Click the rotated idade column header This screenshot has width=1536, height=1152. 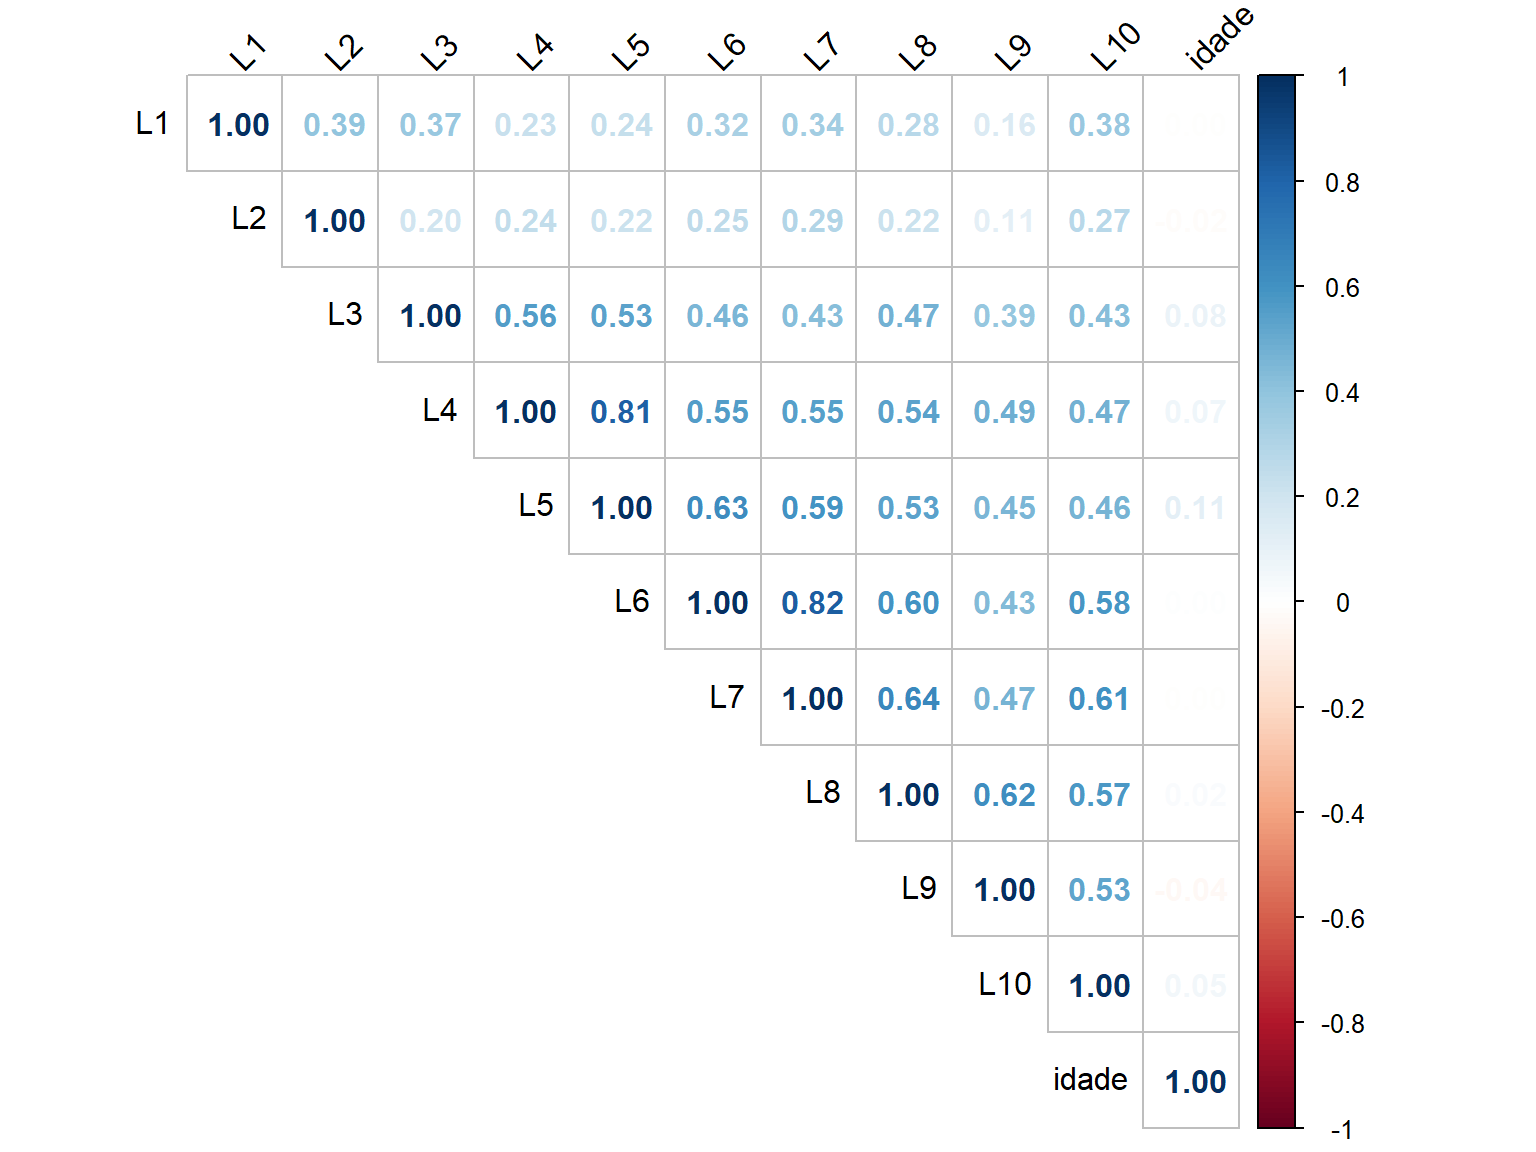coord(1219,38)
